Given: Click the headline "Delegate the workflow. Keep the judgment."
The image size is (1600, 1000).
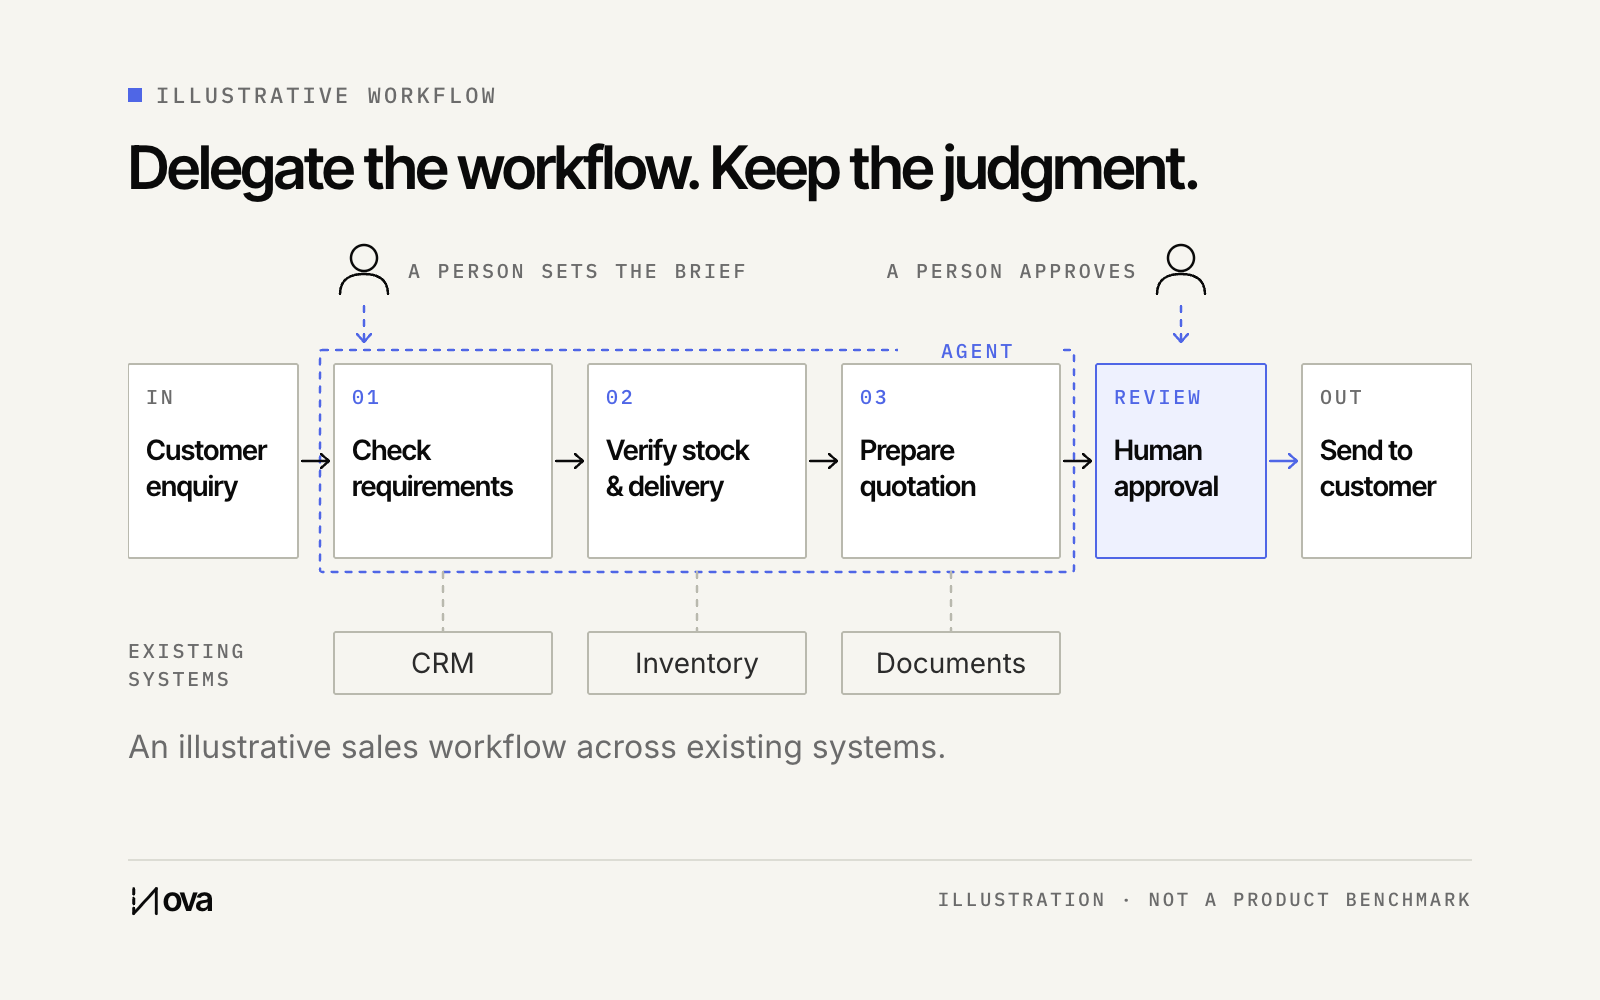Looking at the screenshot, I should (663, 169).
